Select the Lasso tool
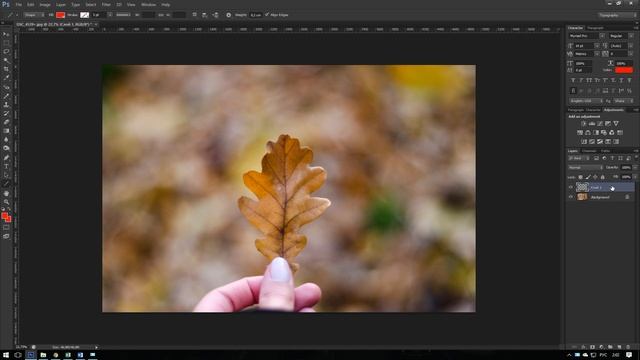 pyautogui.click(x=6, y=51)
